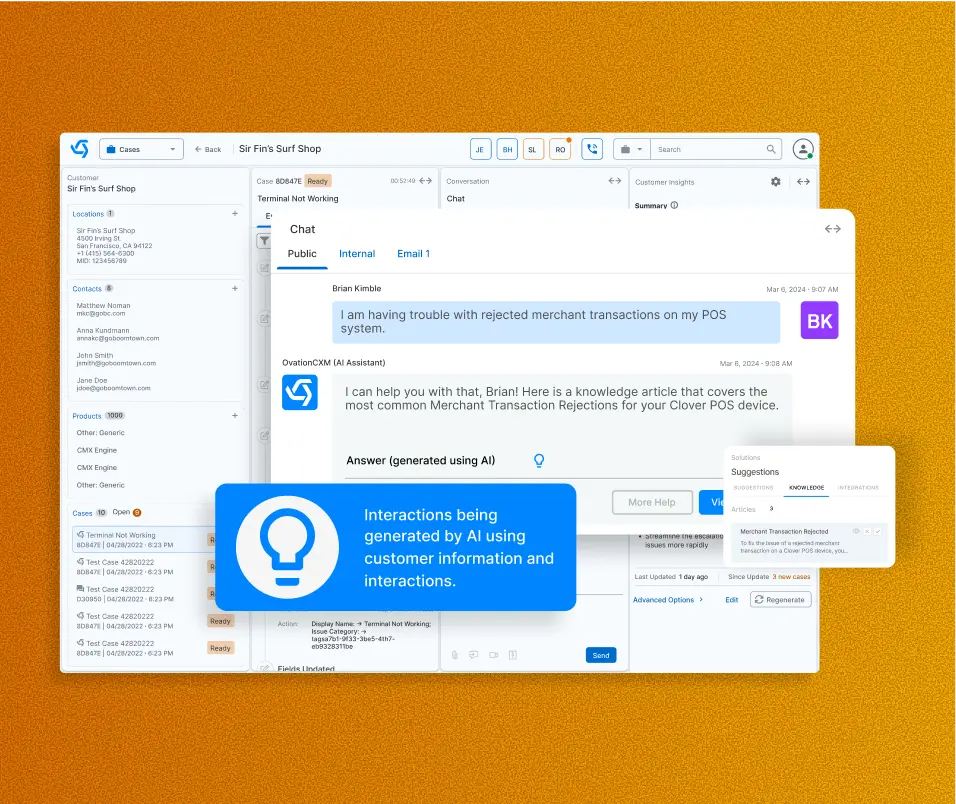Screen dimensions: 956x804
Task: Click the OvationCXM AI Assistant avatar
Action: click(299, 393)
